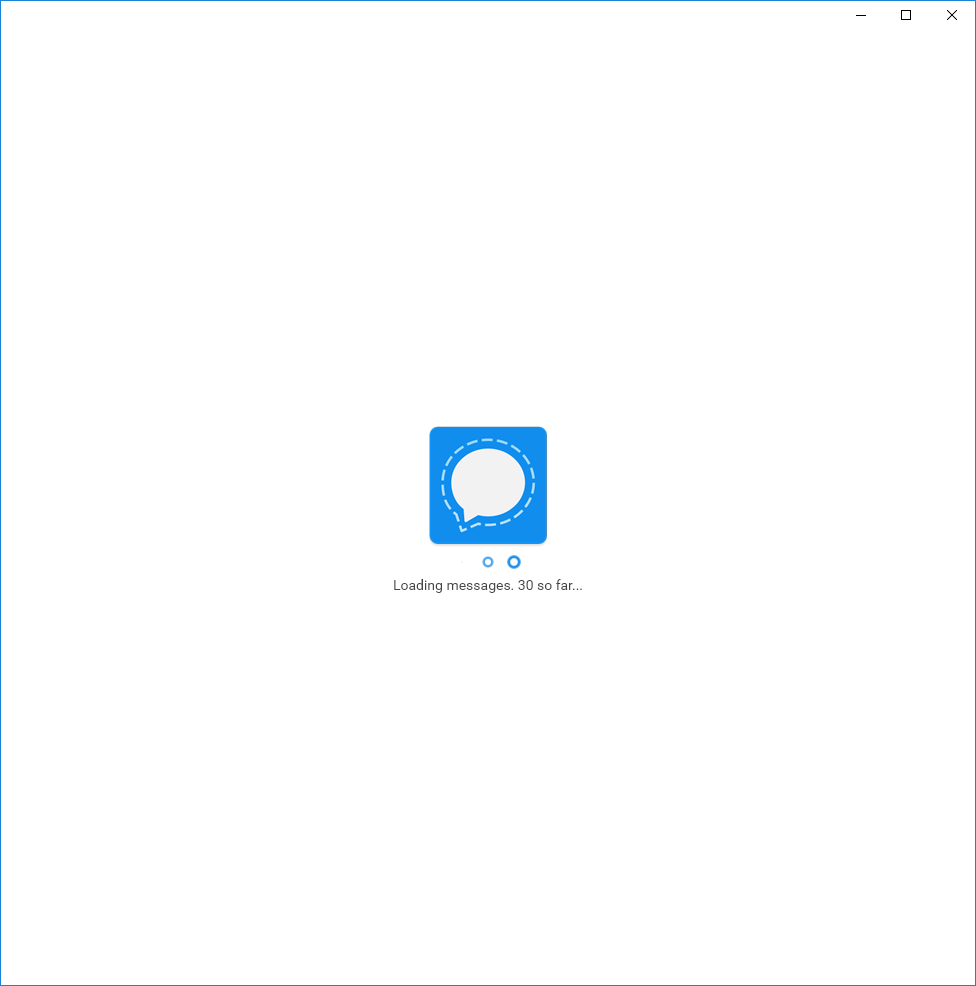Click the 'Loading messages. 30 so far...' label
This screenshot has height=986, width=976.
(487, 585)
